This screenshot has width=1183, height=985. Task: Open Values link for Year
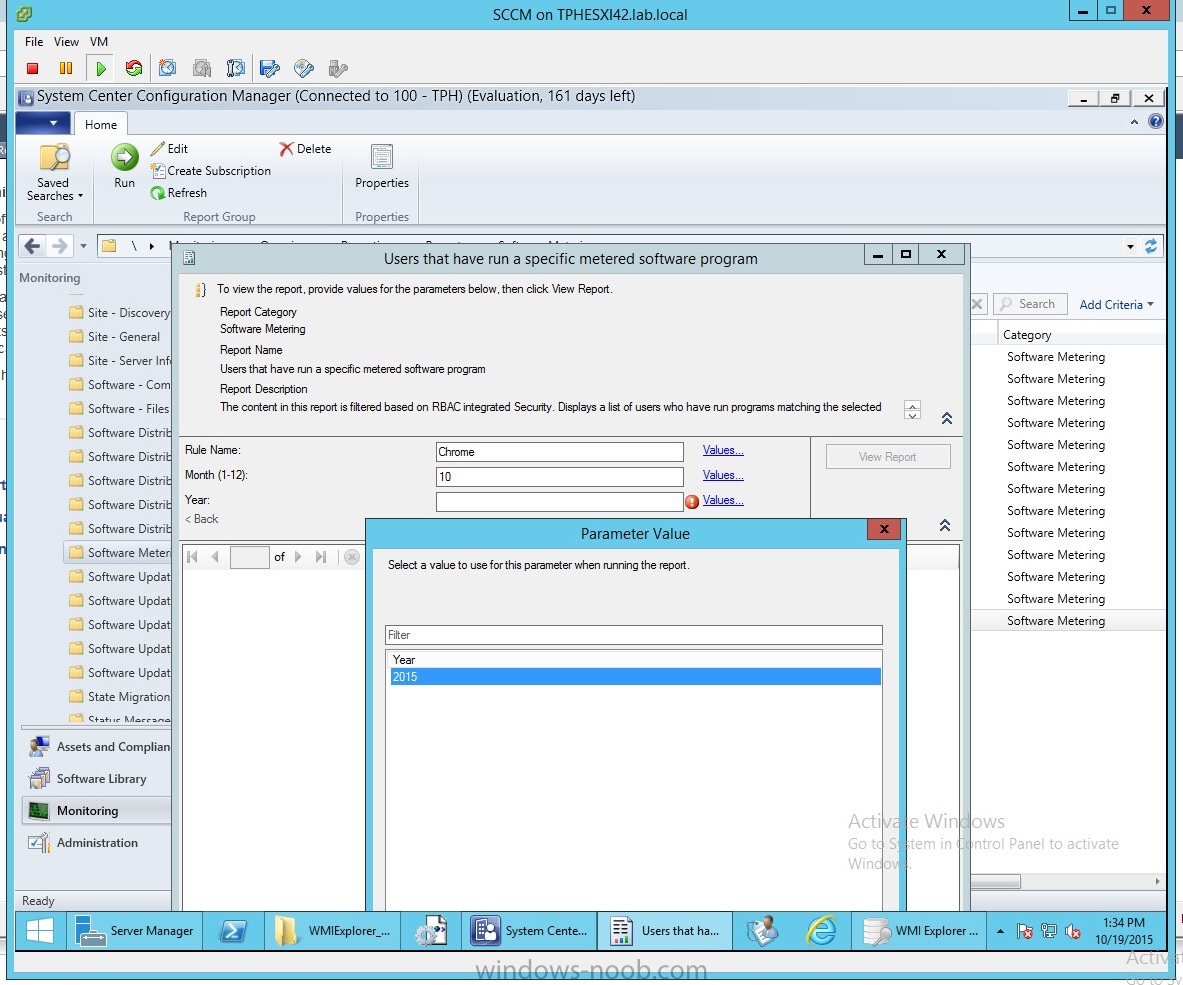(x=723, y=500)
